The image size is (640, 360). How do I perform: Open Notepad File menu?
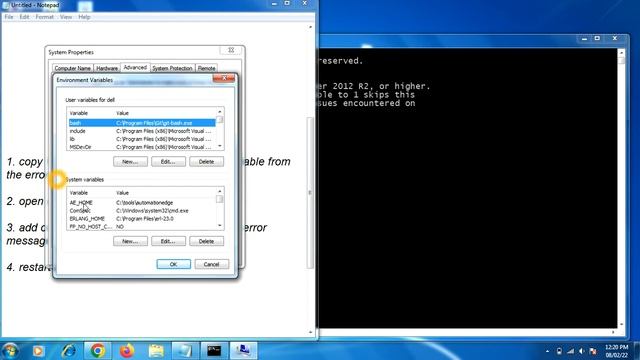click(9, 17)
